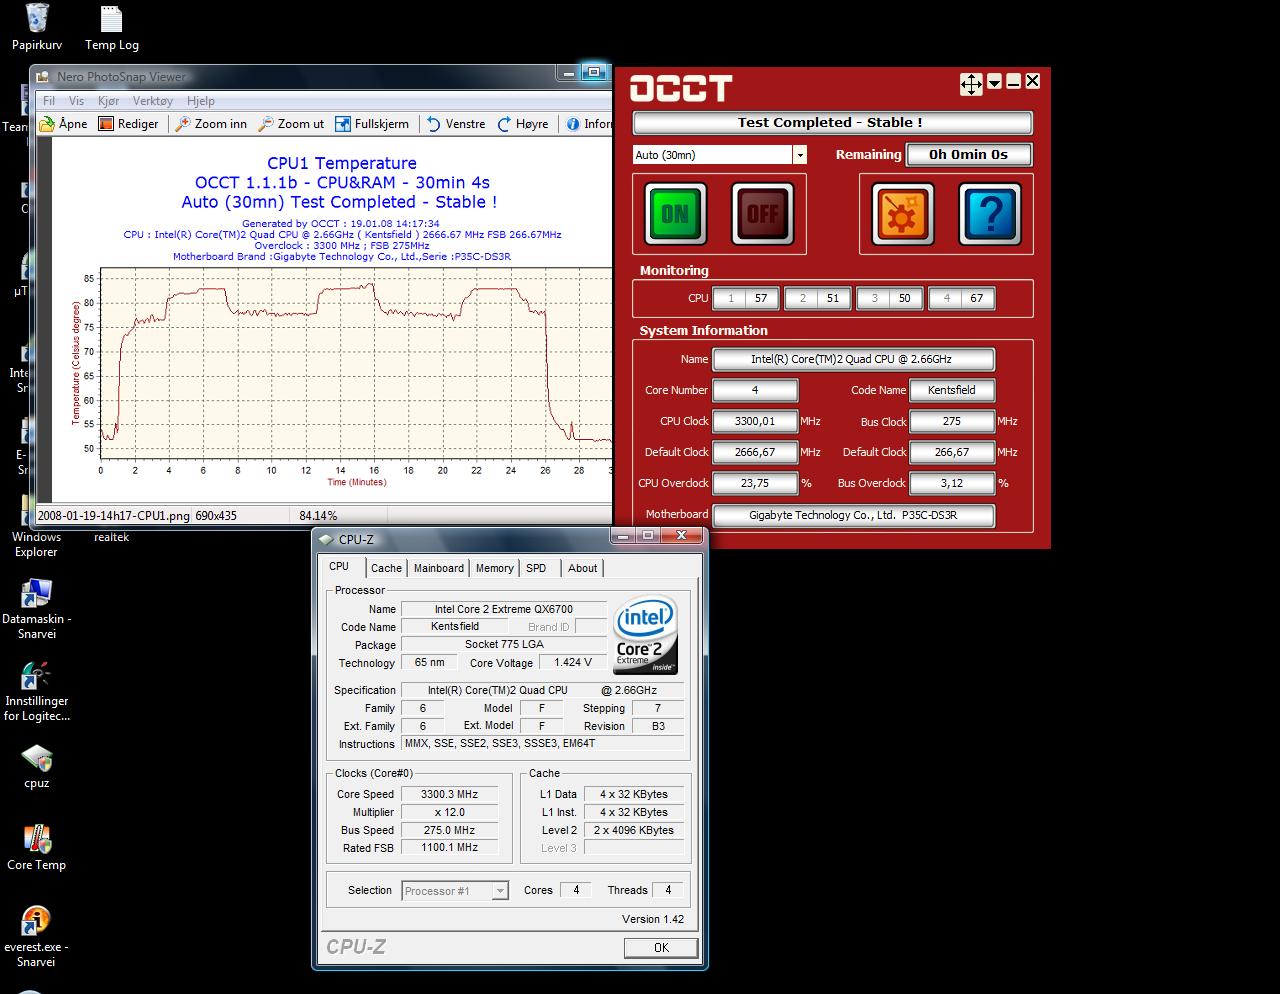Screen dimensions: 1280x994
Task: Click the OK button in CPU-Z
Action: pyautogui.click(x=661, y=947)
